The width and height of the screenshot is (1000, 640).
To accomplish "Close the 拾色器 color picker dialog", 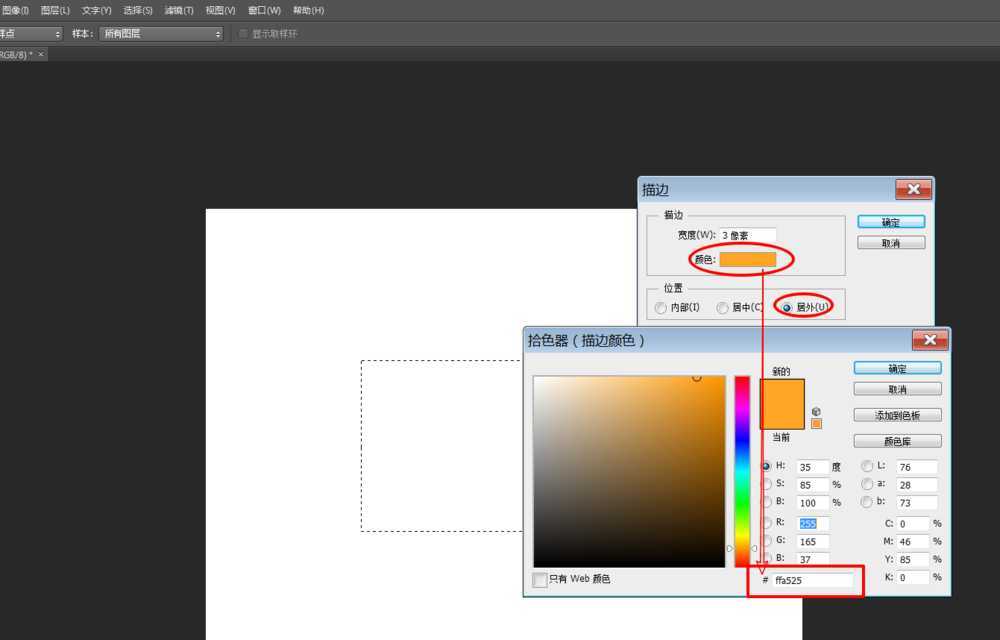I will [x=929, y=340].
